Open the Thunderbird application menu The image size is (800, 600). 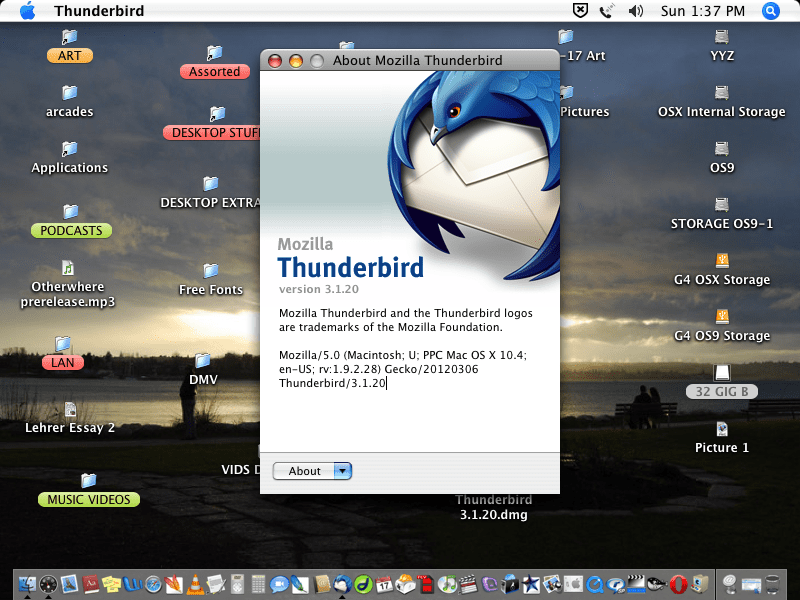pos(99,11)
